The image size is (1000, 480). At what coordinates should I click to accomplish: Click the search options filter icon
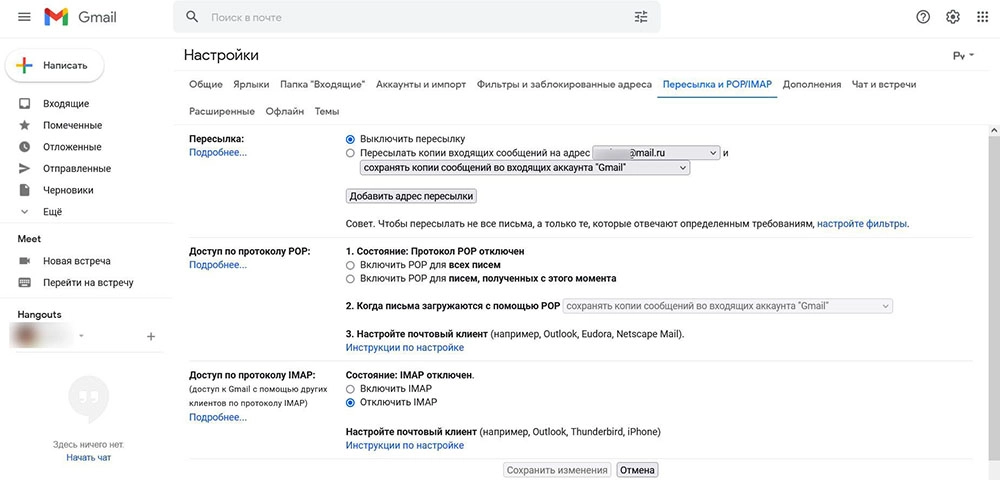point(641,17)
